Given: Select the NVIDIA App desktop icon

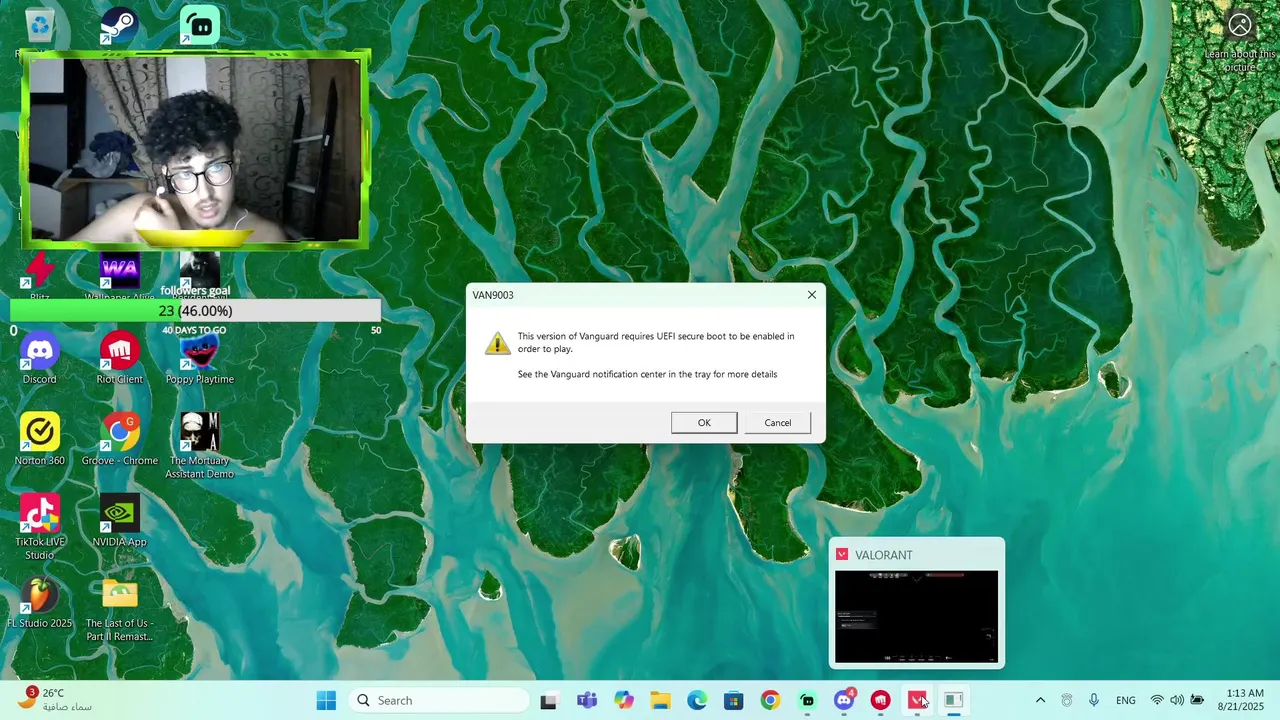Looking at the screenshot, I should point(120,521).
